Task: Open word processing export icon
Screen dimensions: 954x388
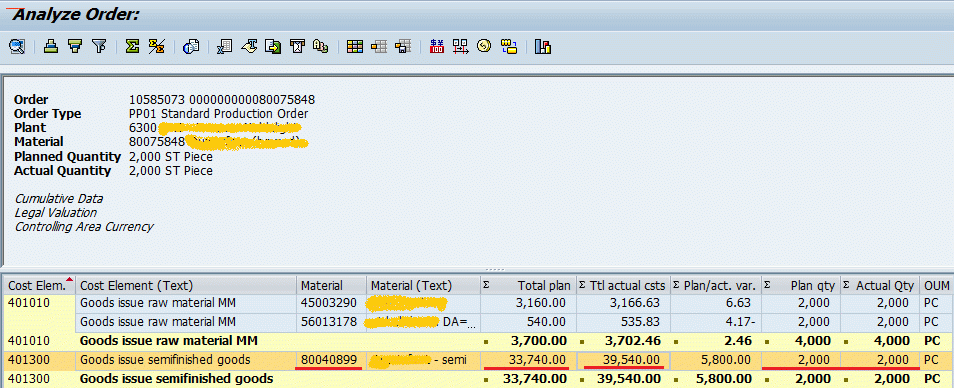Action: [x=249, y=46]
